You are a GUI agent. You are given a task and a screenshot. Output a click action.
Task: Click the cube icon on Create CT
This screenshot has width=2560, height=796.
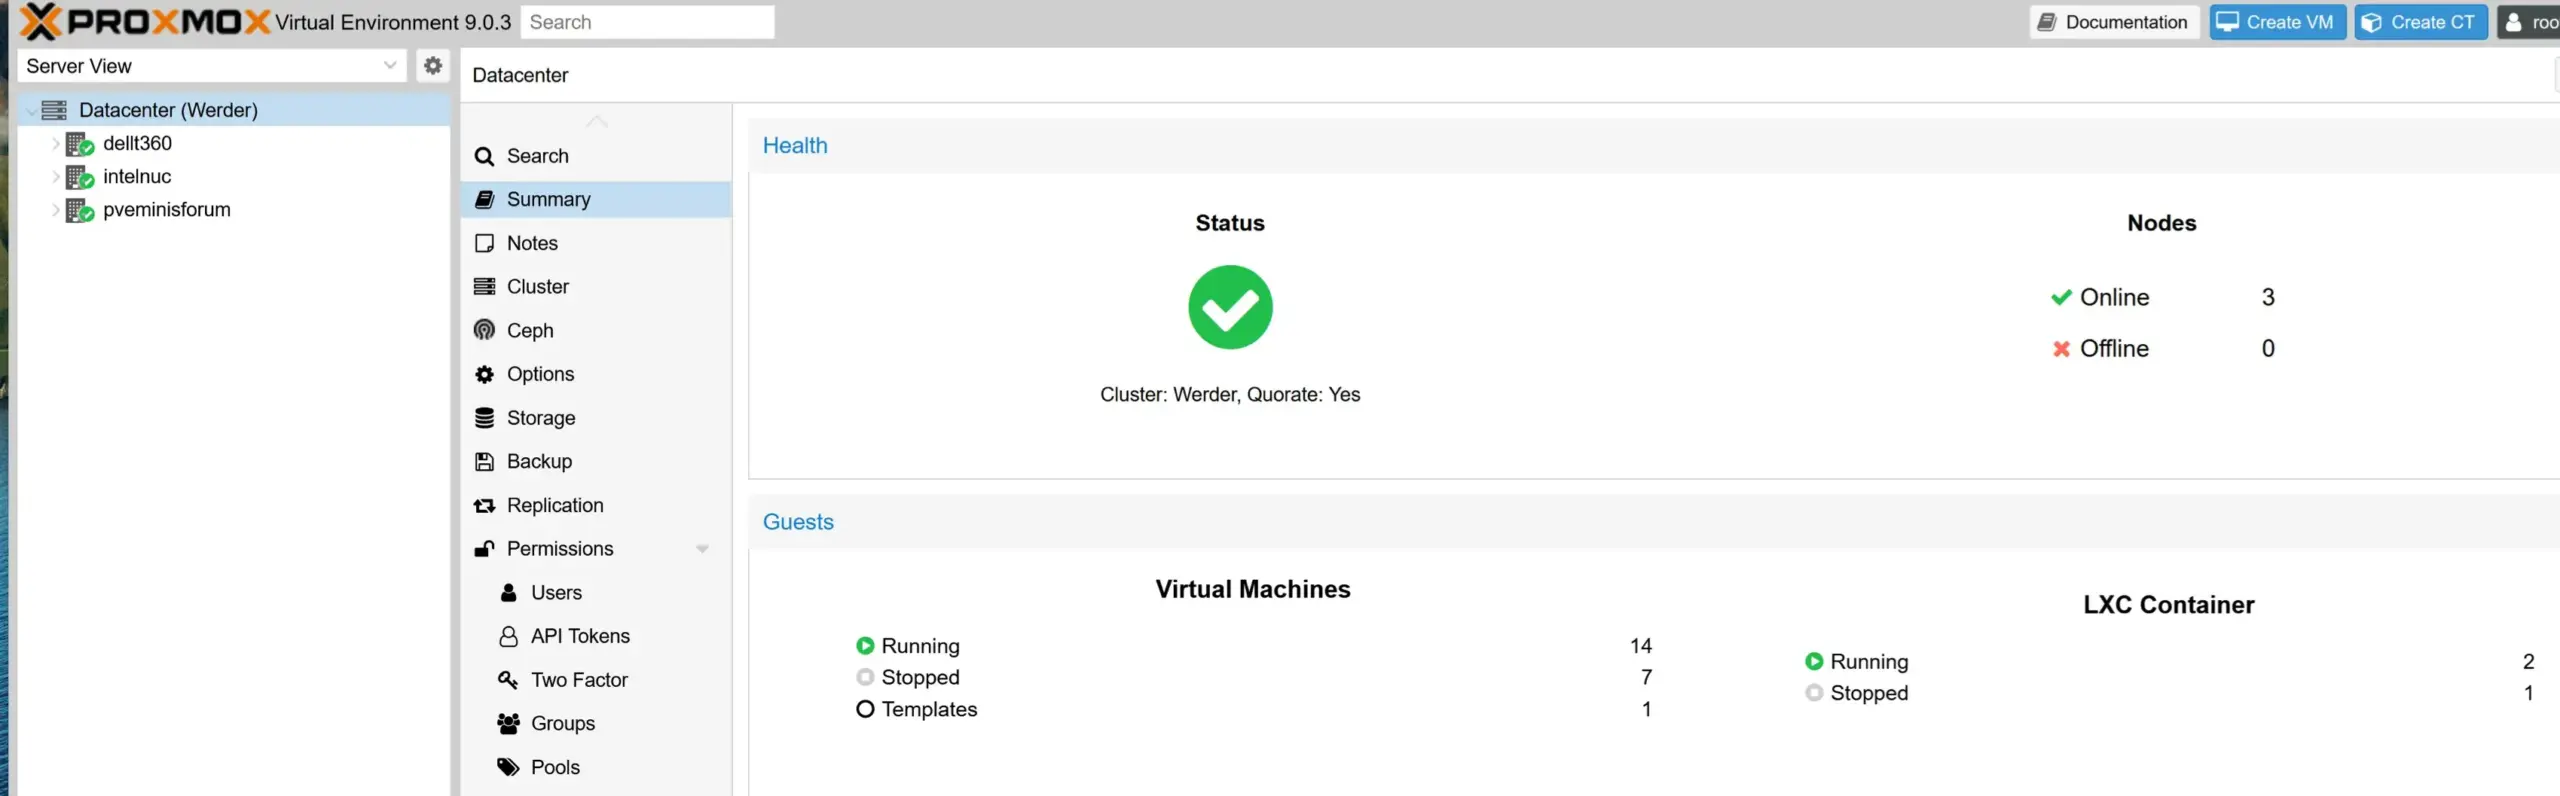point(2371,22)
